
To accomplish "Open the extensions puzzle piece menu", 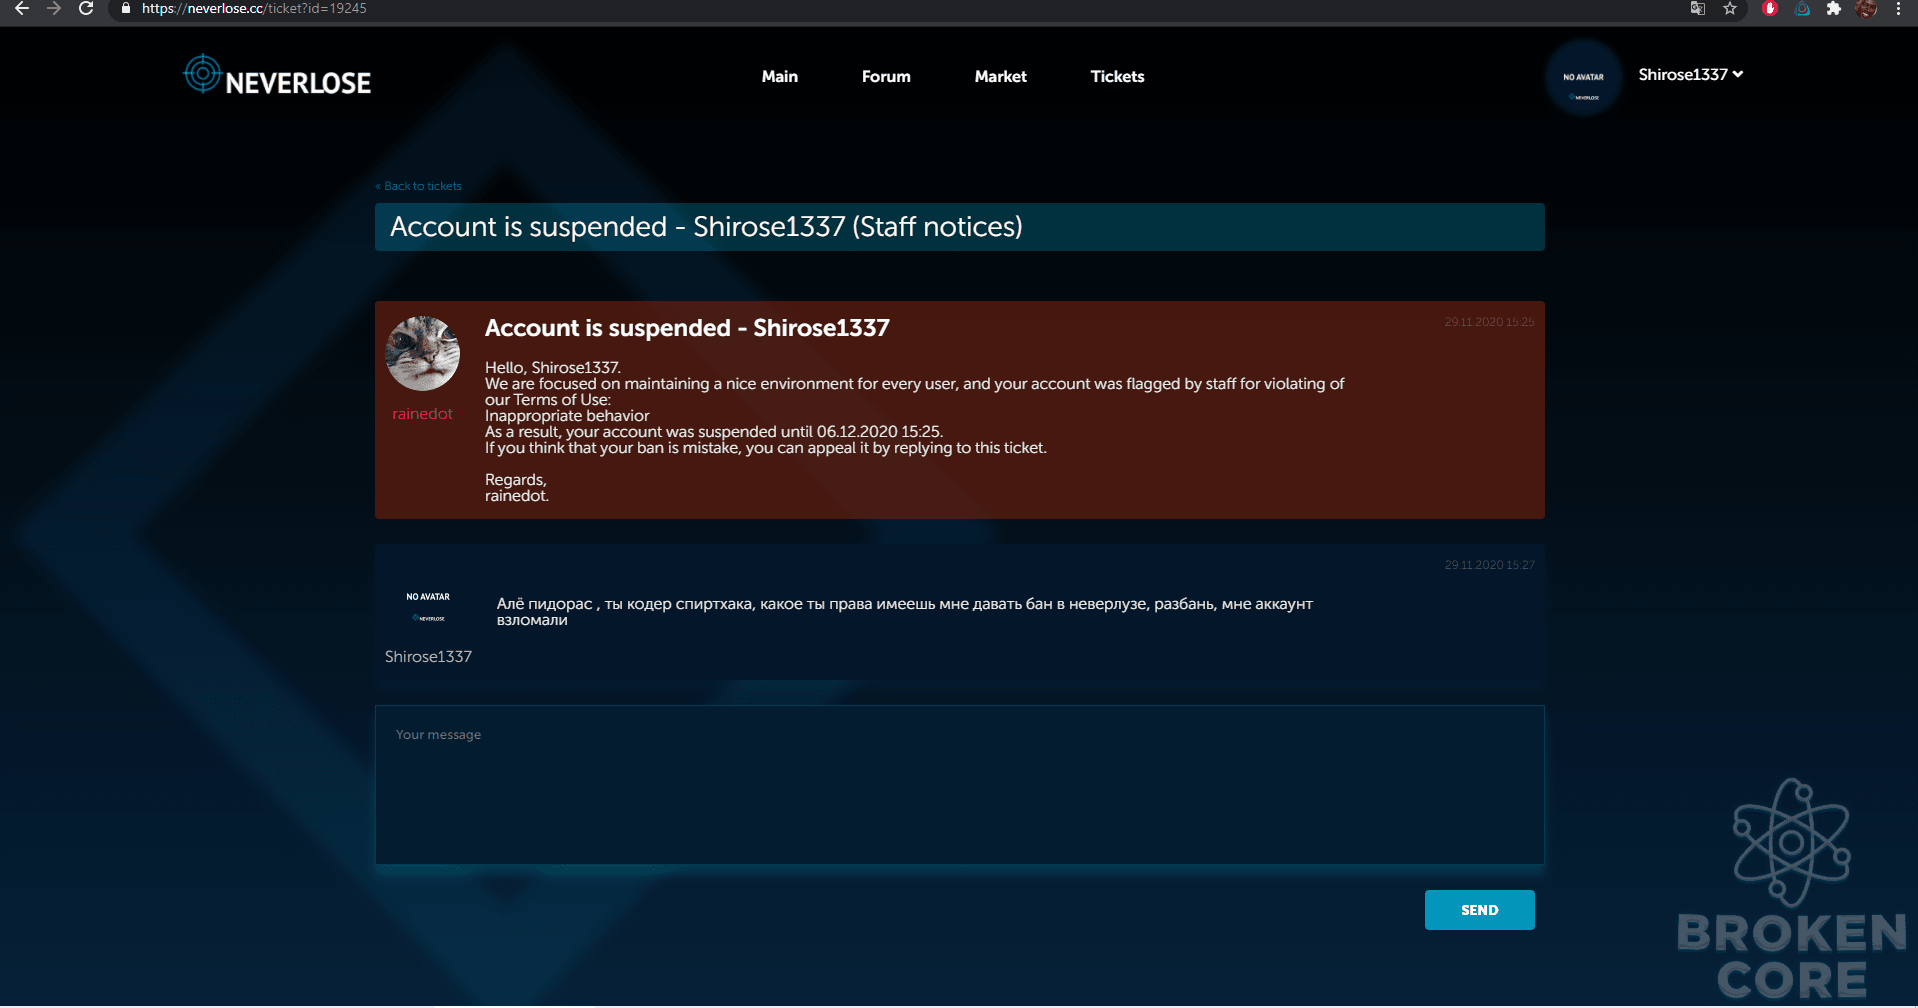I will click(1833, 8).
